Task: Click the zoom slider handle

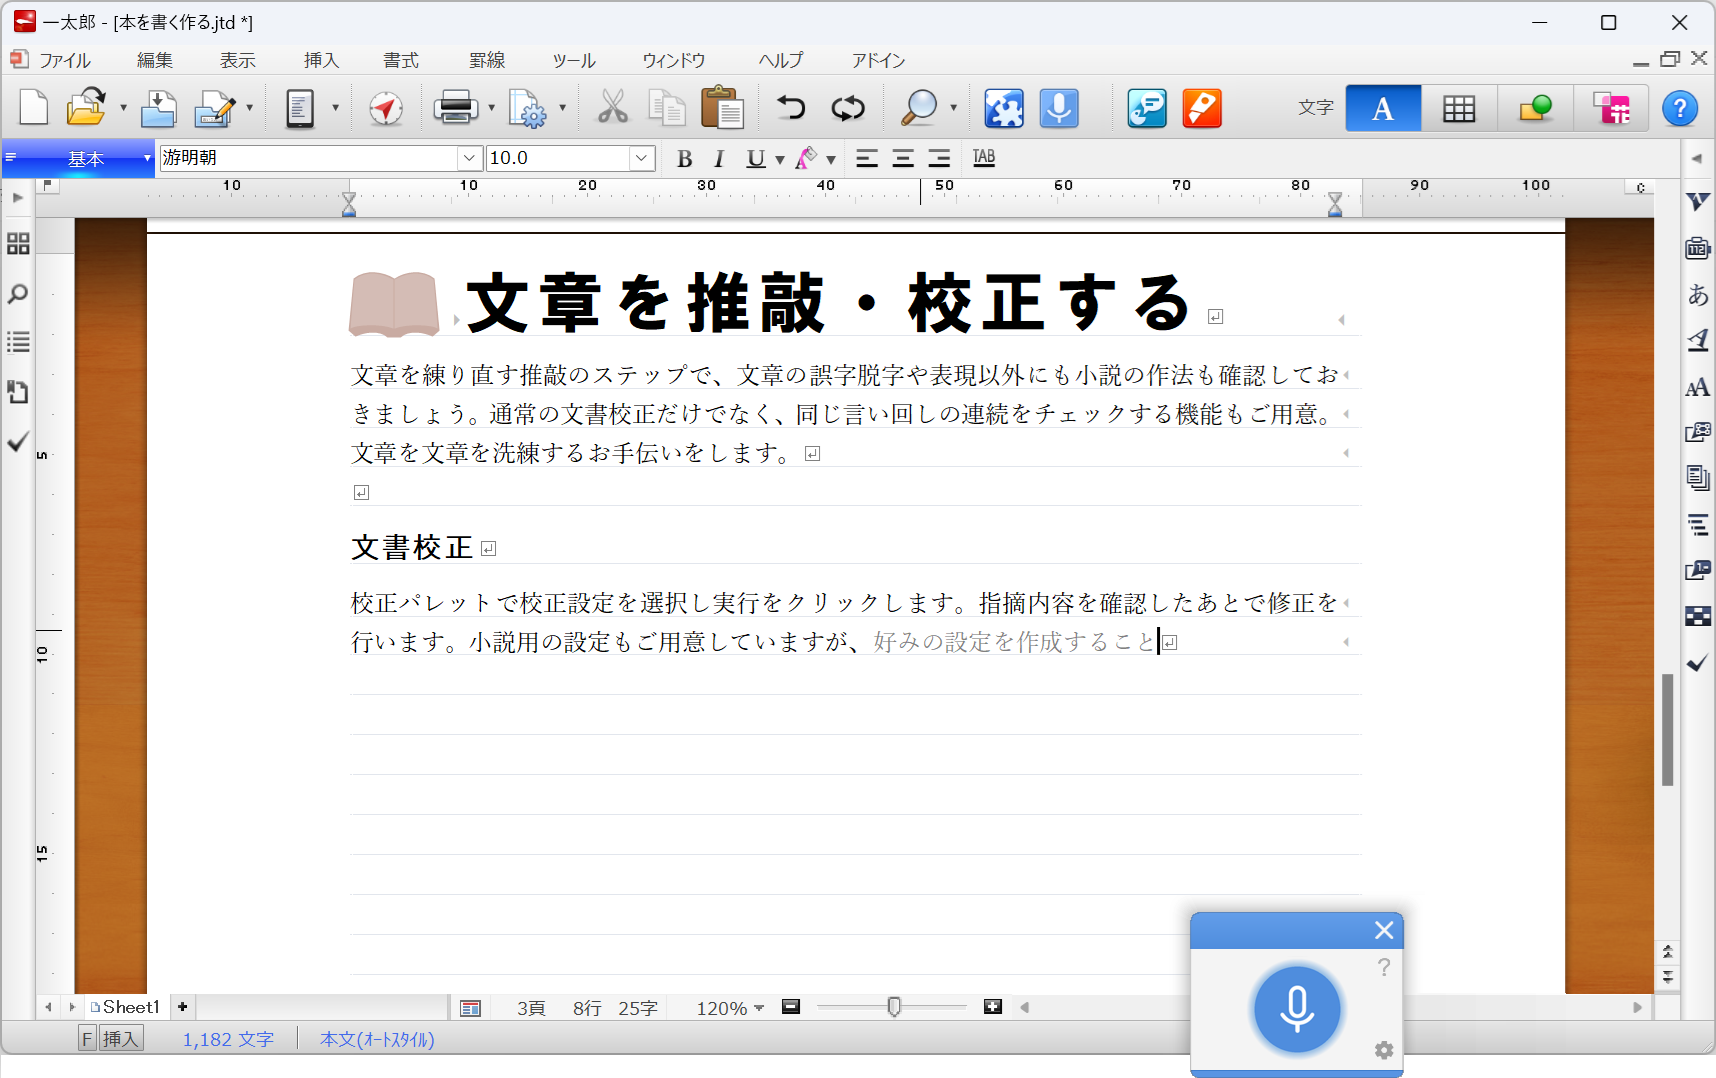Action: [894, 1007]
